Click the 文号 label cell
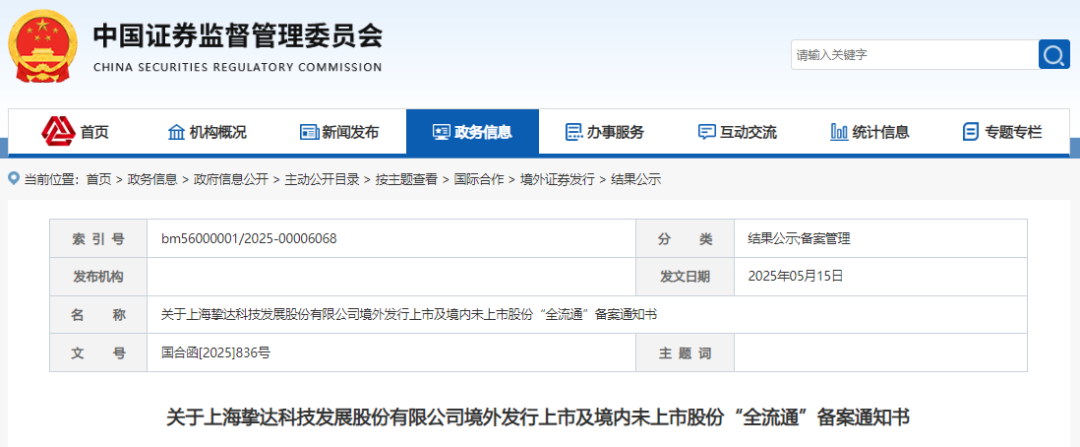 [98, 353]
